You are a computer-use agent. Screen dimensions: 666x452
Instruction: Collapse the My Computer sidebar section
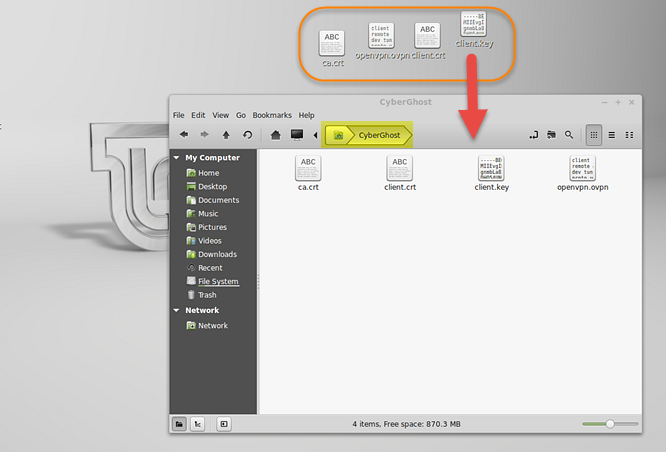(177, 158)
